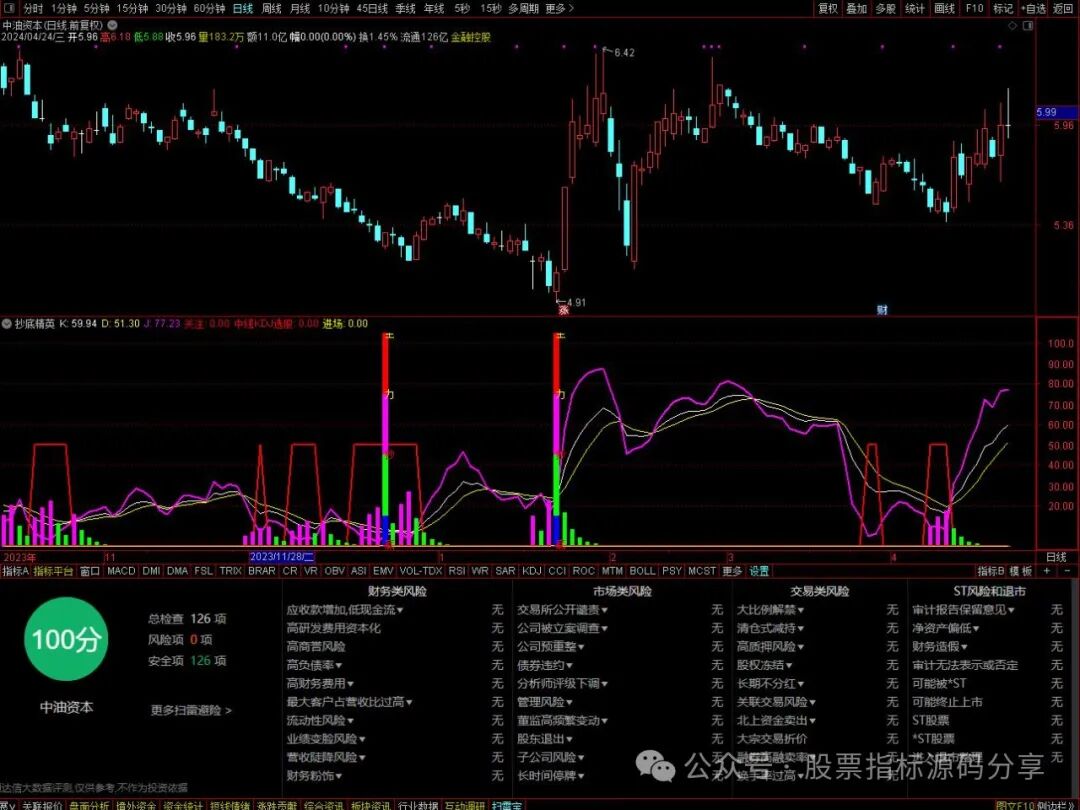This screenshot has width=1080, height=810.
Task: Expand 应收款增加,低现金流 risk item
Action: point(345,610)
